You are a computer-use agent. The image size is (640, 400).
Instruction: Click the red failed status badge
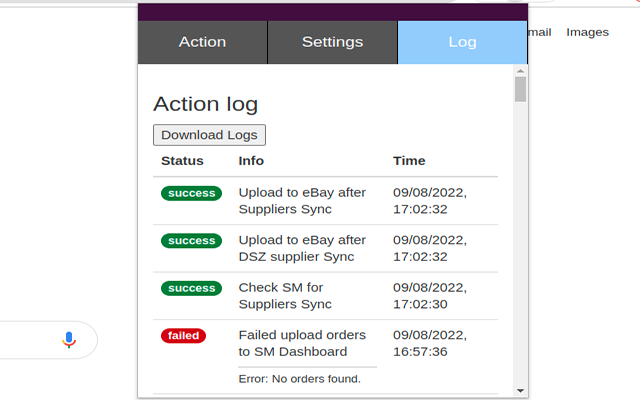[x=183, y=336]
